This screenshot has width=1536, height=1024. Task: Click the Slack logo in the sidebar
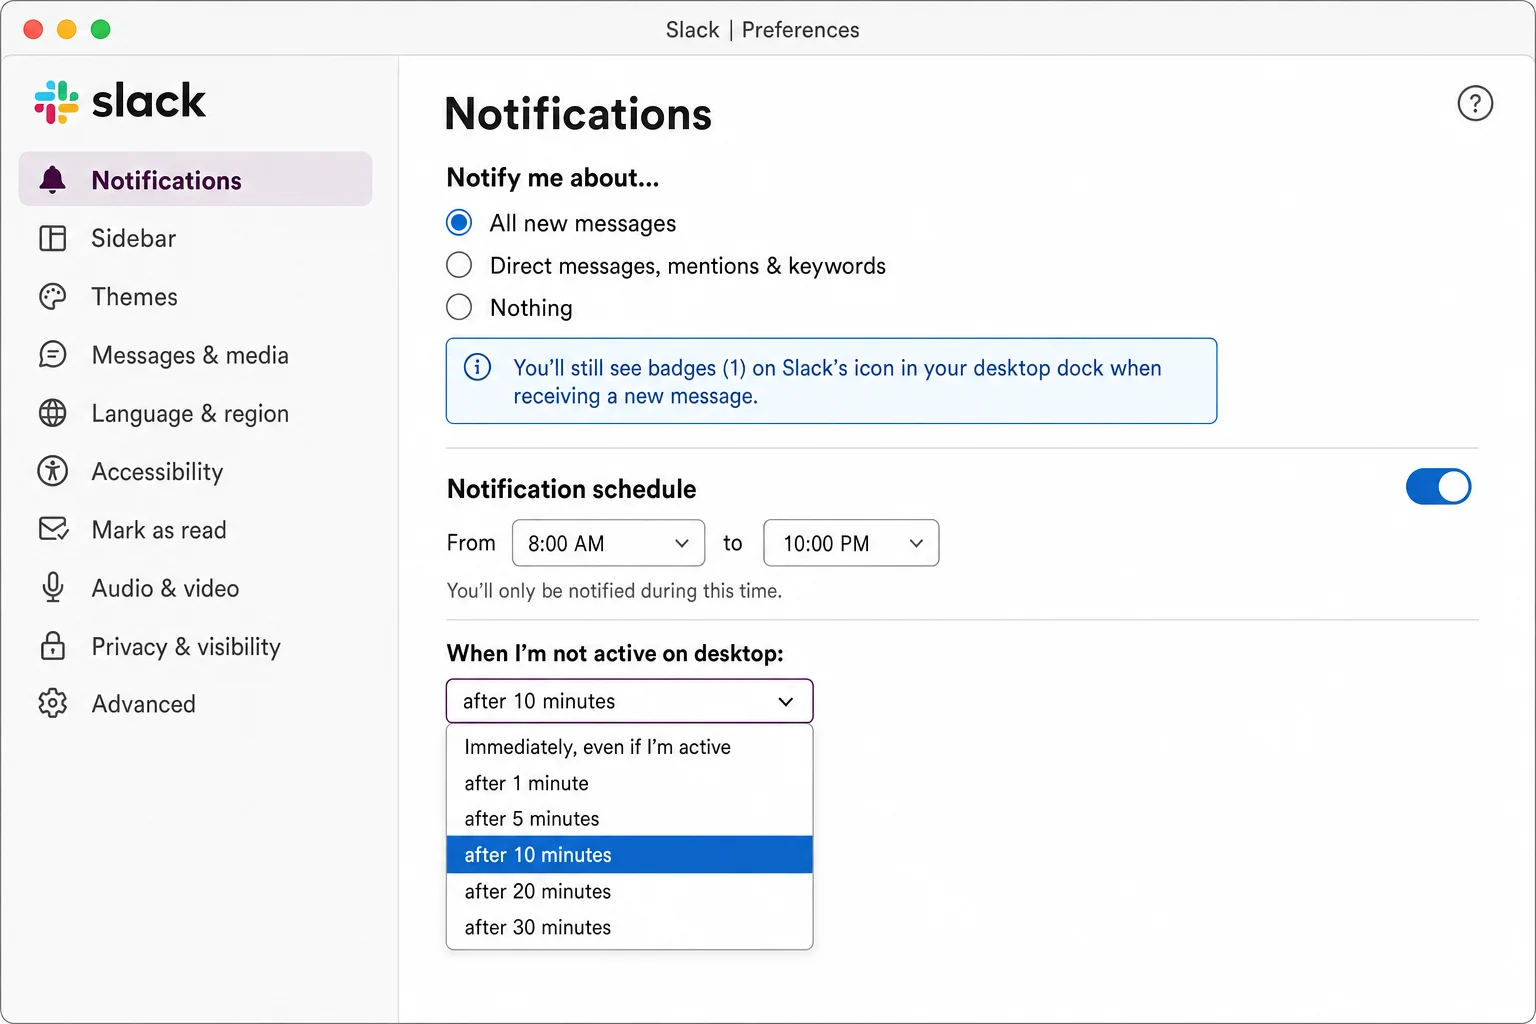(x=120, y=101)
